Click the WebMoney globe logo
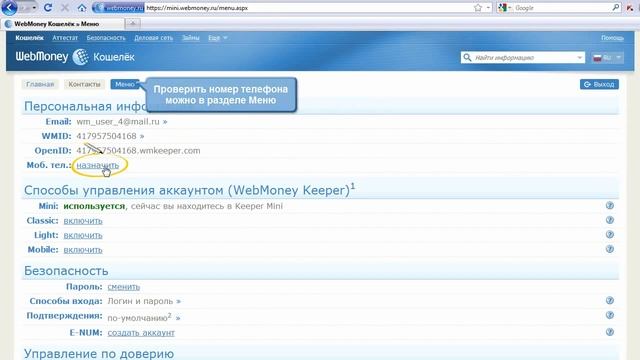Viewport: 640px width, 360px height. pos(80,57)
